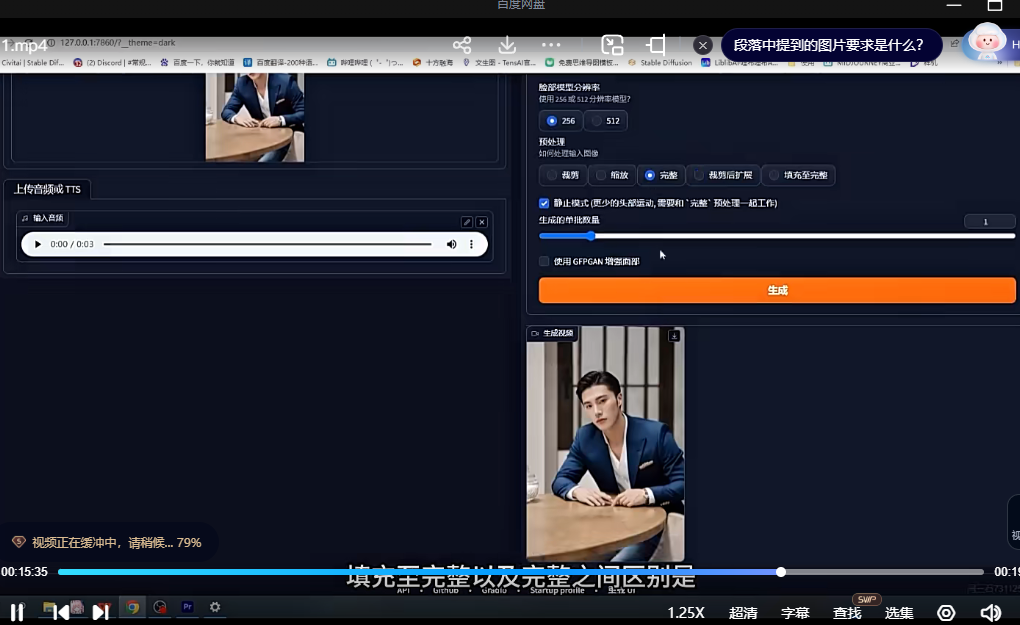
Task: Mute the input audio speaker icon
Action: click(x=451, y=245)
